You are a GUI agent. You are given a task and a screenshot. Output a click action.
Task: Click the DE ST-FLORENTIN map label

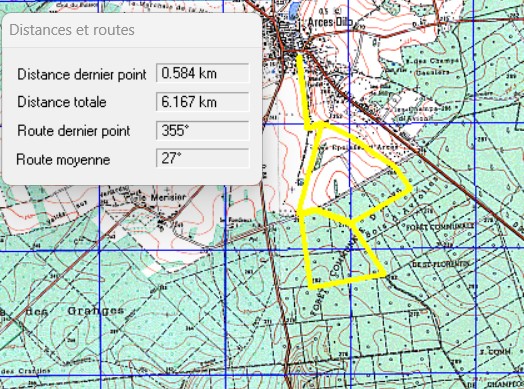pyautogui.click(x=440, y=265)
